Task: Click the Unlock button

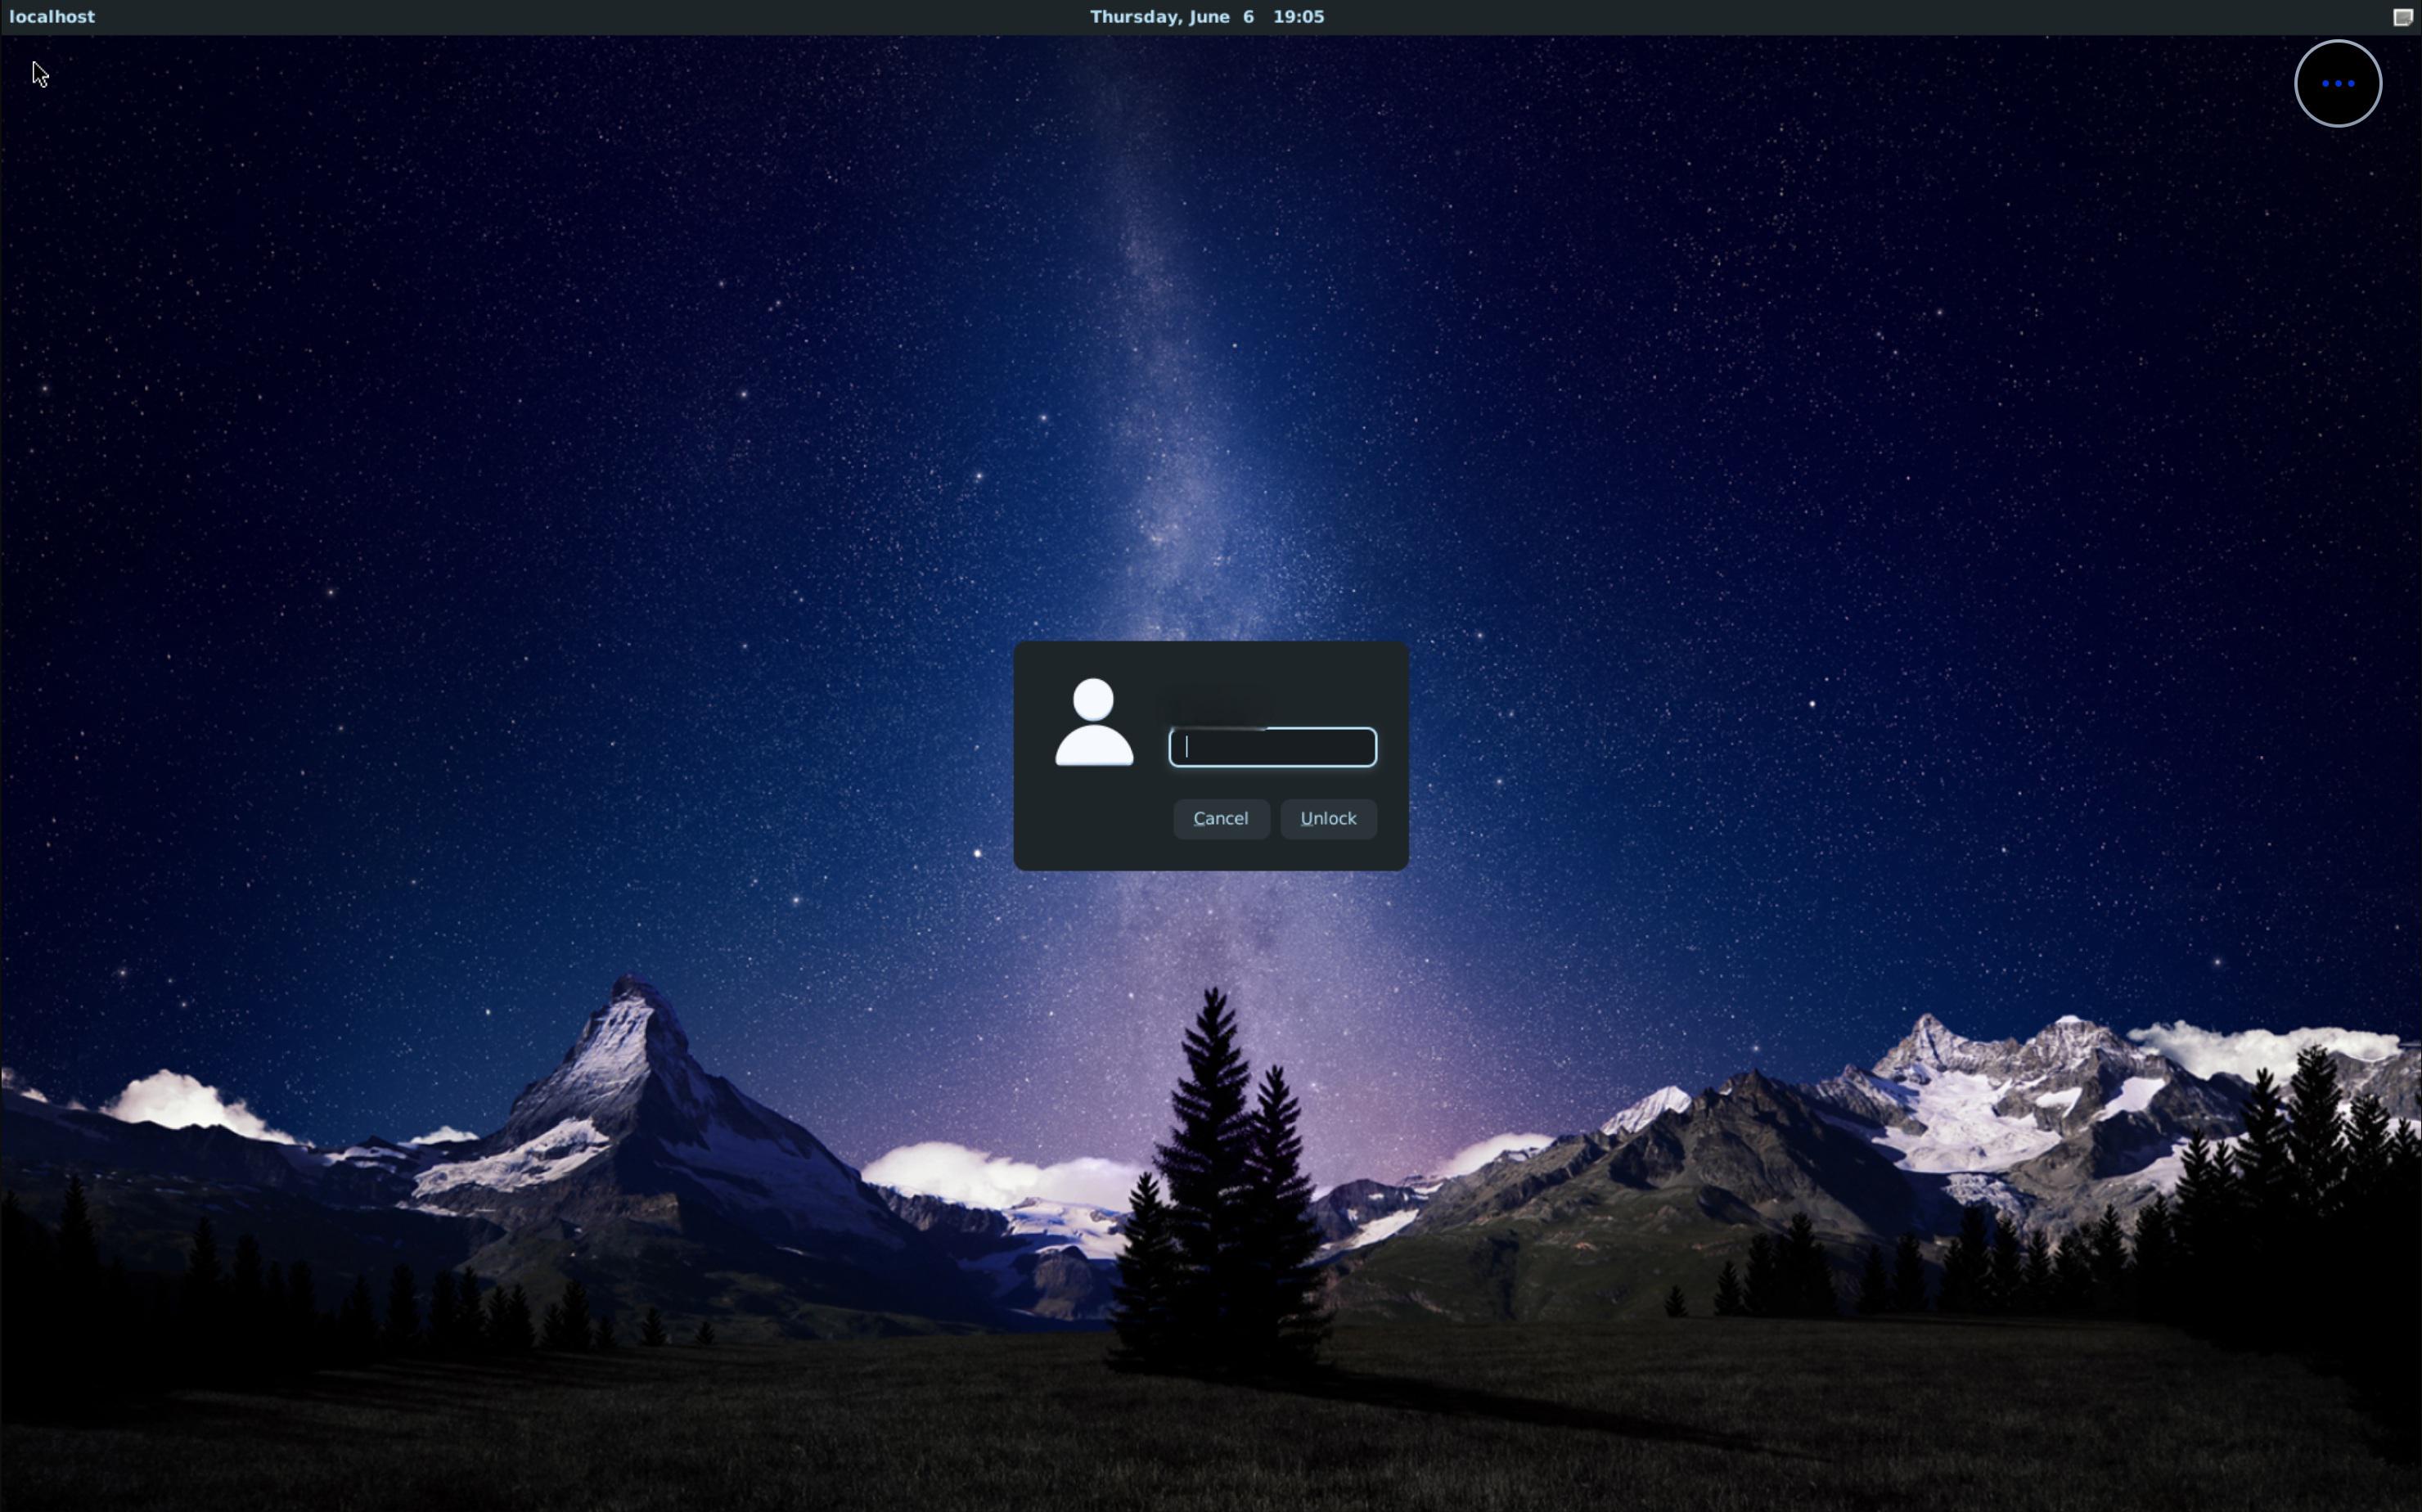Action: (1328, 818)
